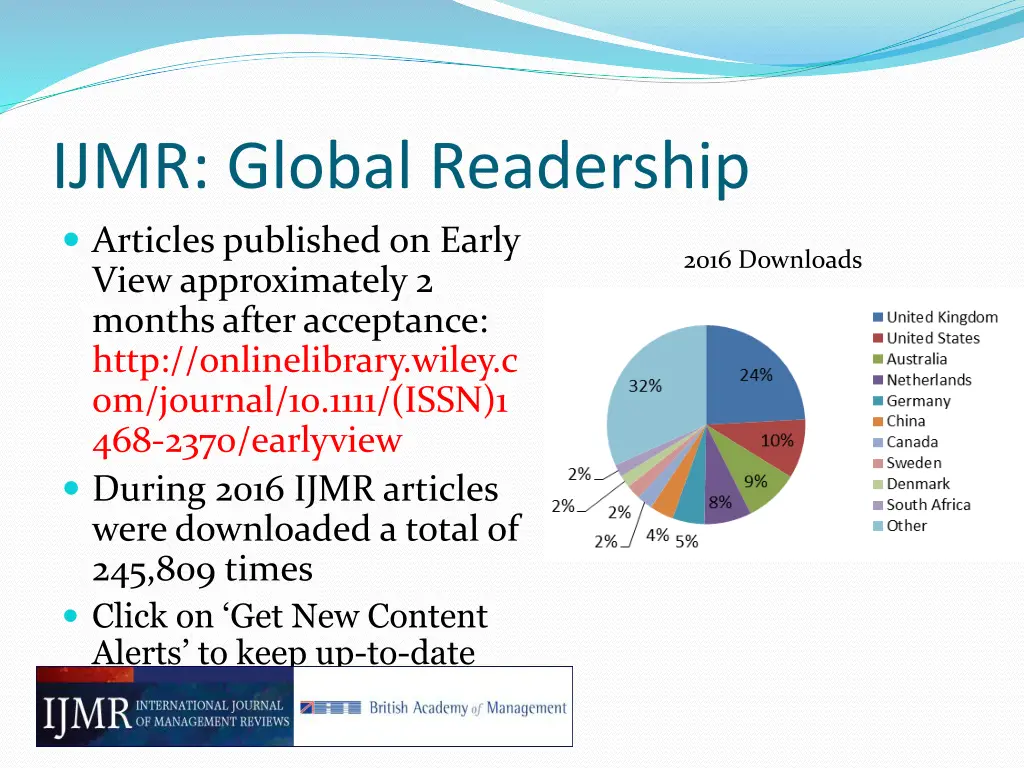Click the South Africa legend color swatch
Image resolution: width=1024 pixels, height=768 pixels.
point(878,505)
